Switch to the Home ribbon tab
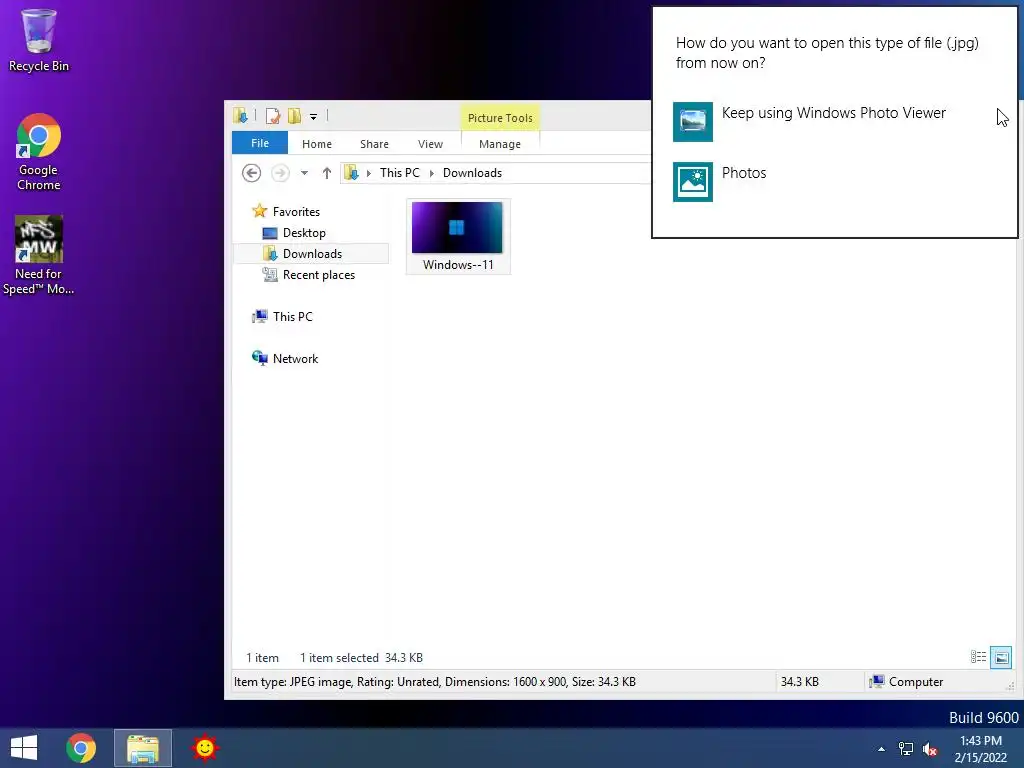The height and width of the screenshot is (768, 1024). [317, 144]
